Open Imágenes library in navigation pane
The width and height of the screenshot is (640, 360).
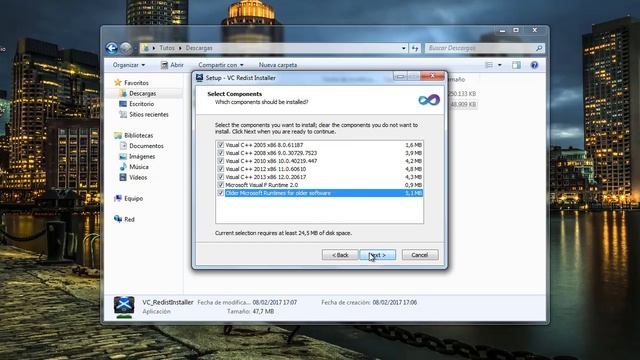point(142,156)
